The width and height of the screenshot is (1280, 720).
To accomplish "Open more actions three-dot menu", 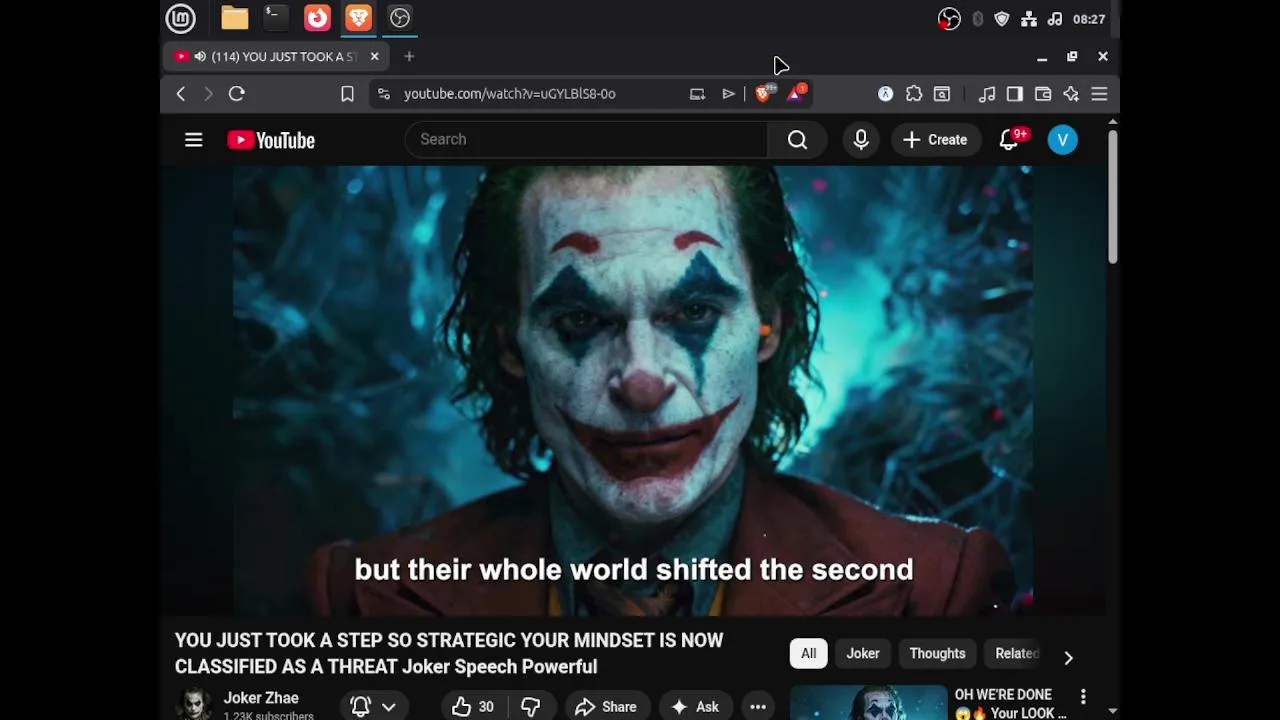I will (x=758, y=707).
